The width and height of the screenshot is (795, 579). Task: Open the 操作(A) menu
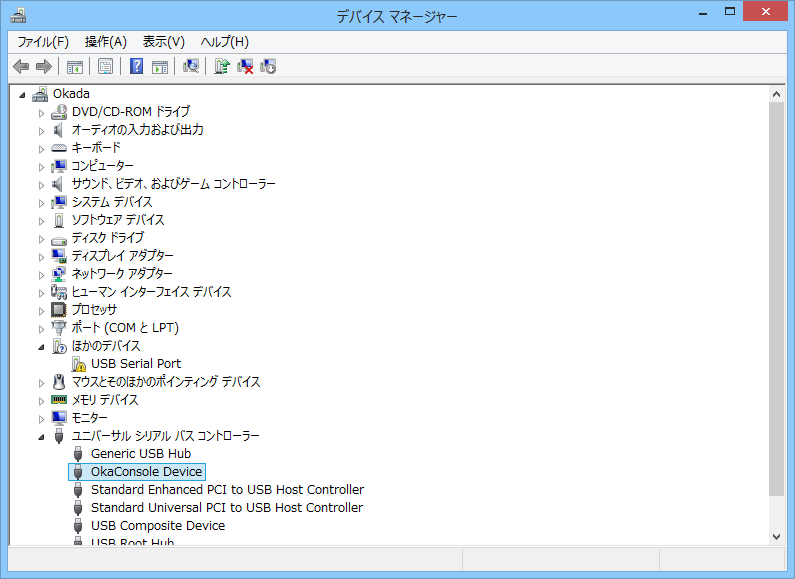pyautogui.click(x=105, y=42)
